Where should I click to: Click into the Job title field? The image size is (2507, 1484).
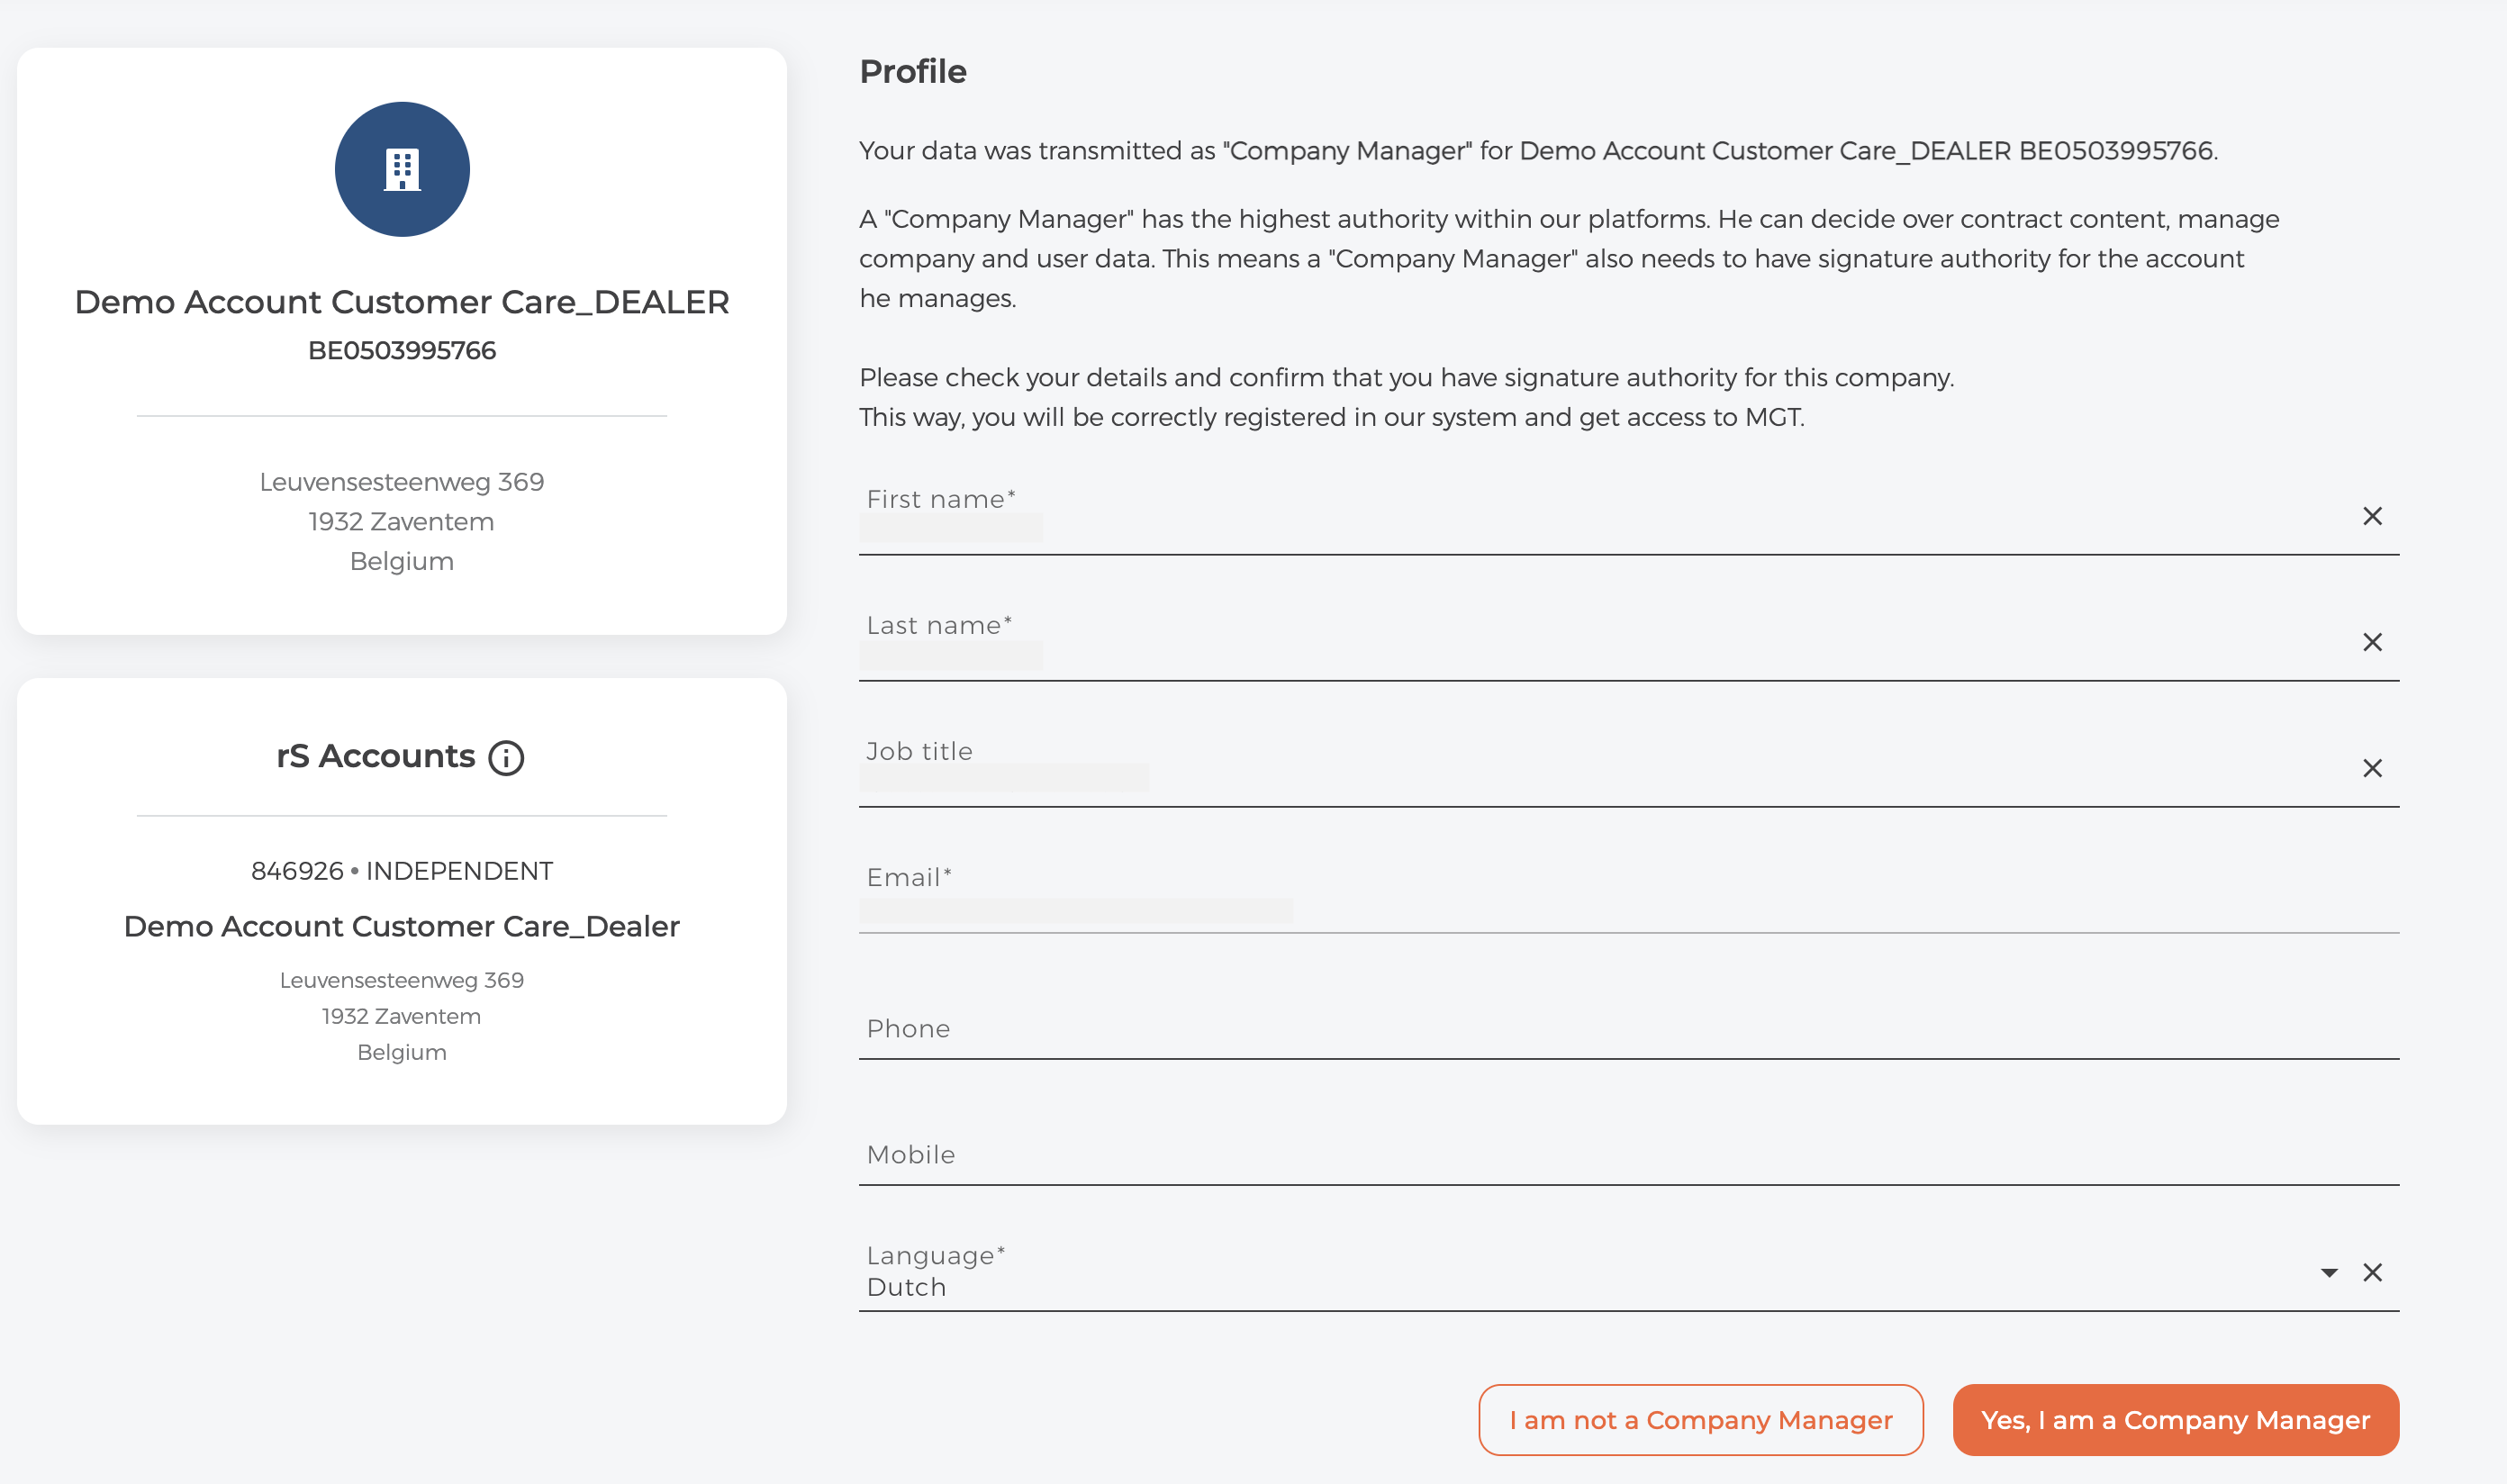coord(1600,780)
